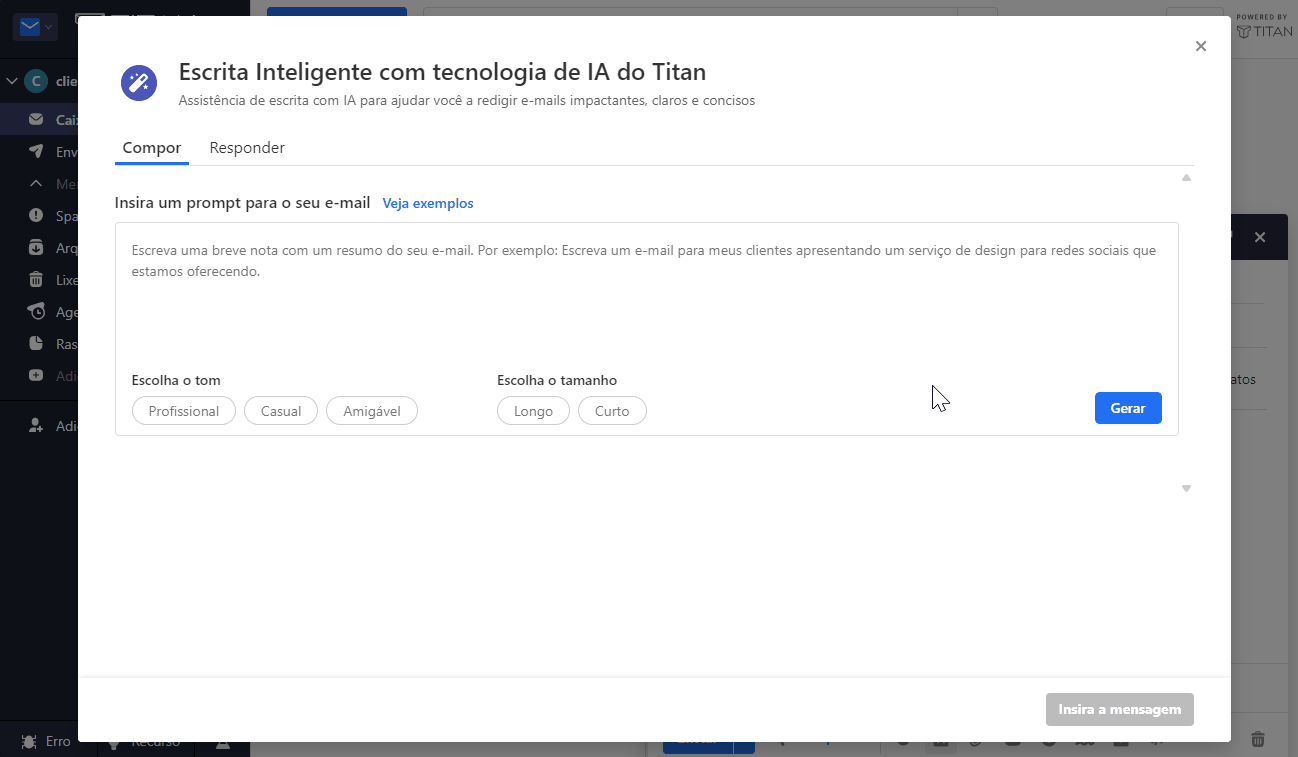The width and height of the screenshot is (1298, 757).
Task: Click the Powered by Titan logo
Action: tap(1264, 26)
